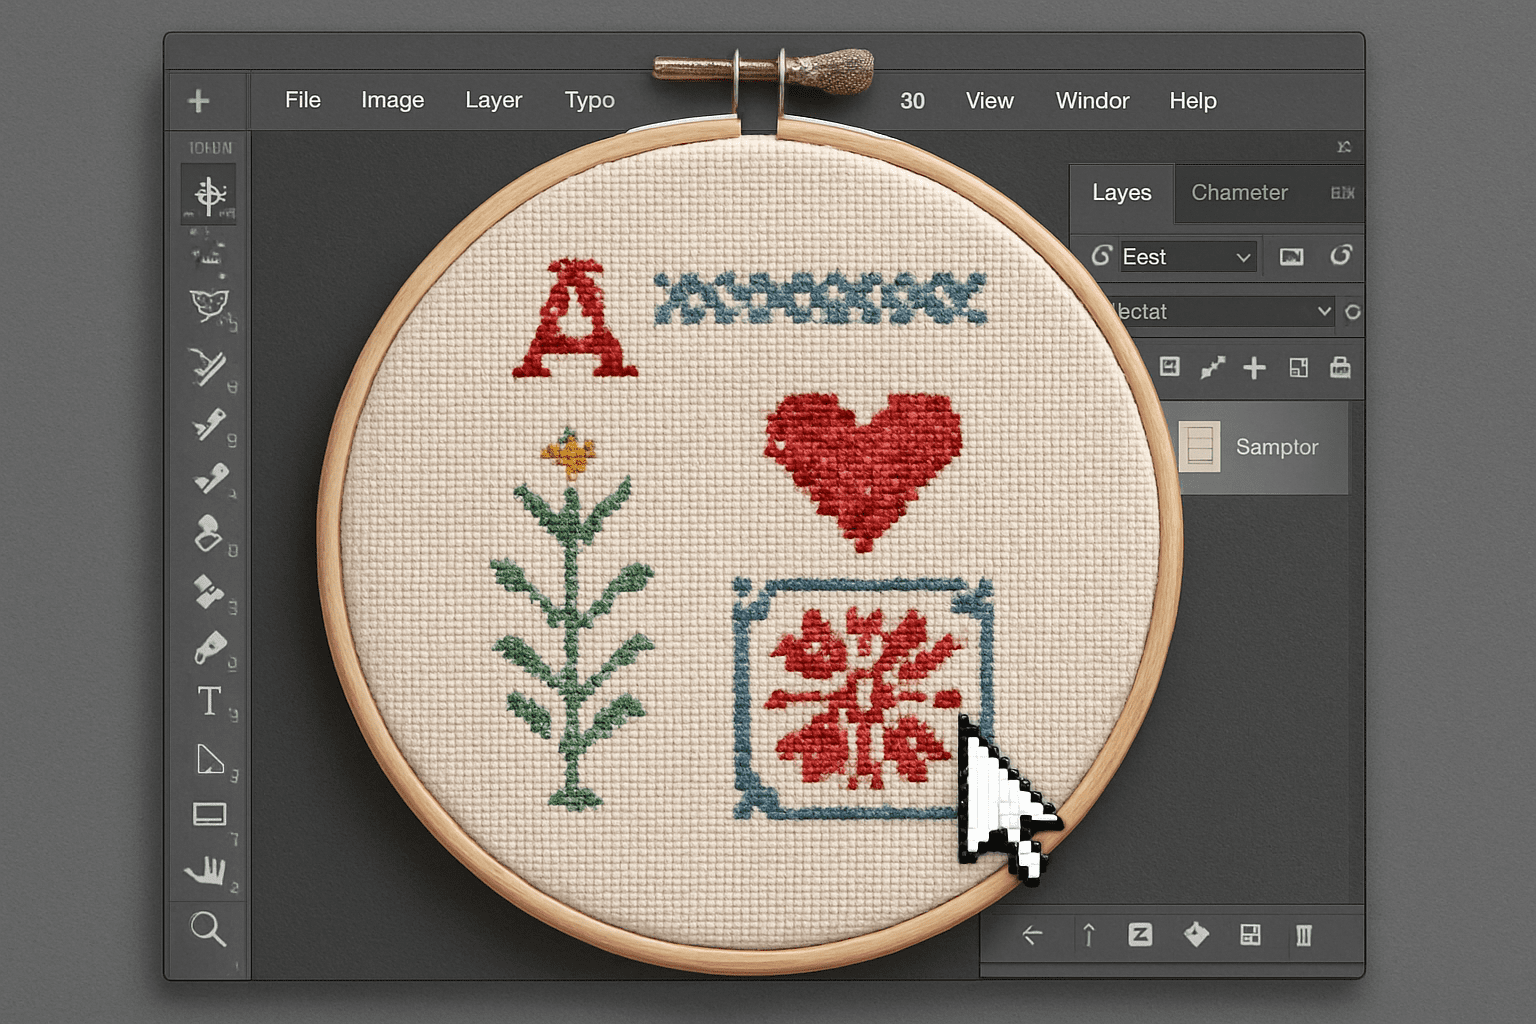Click the up arrow icon in bottom bar
The height and width of the screenshot is (1024, 1536).
pos(1089,935)
